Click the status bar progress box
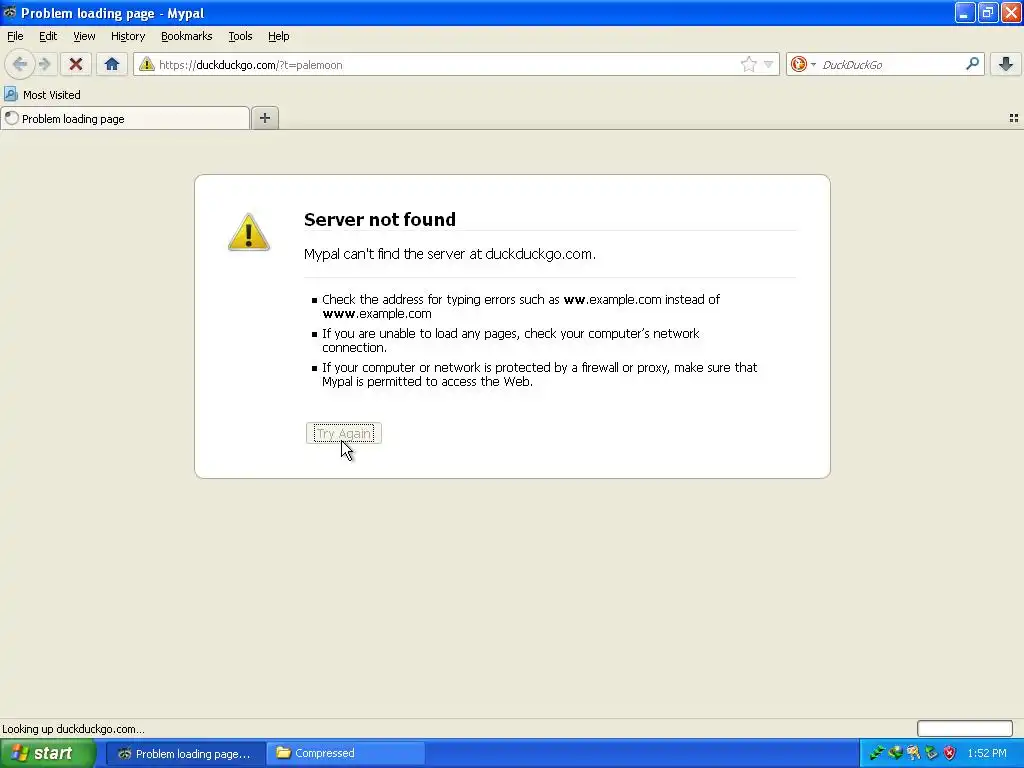This screenshot has width=1024, height=768. coord(965,728)
